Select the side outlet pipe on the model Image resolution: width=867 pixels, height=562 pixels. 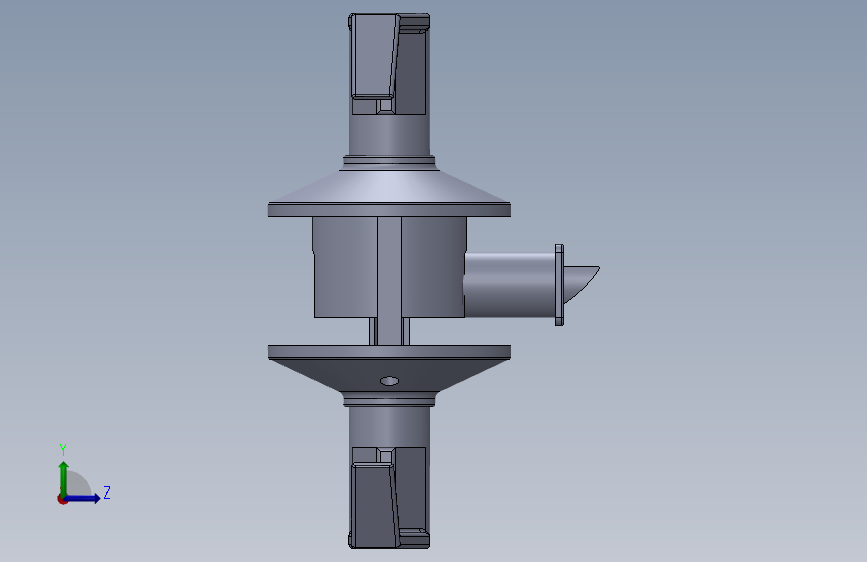click(509, 285)
